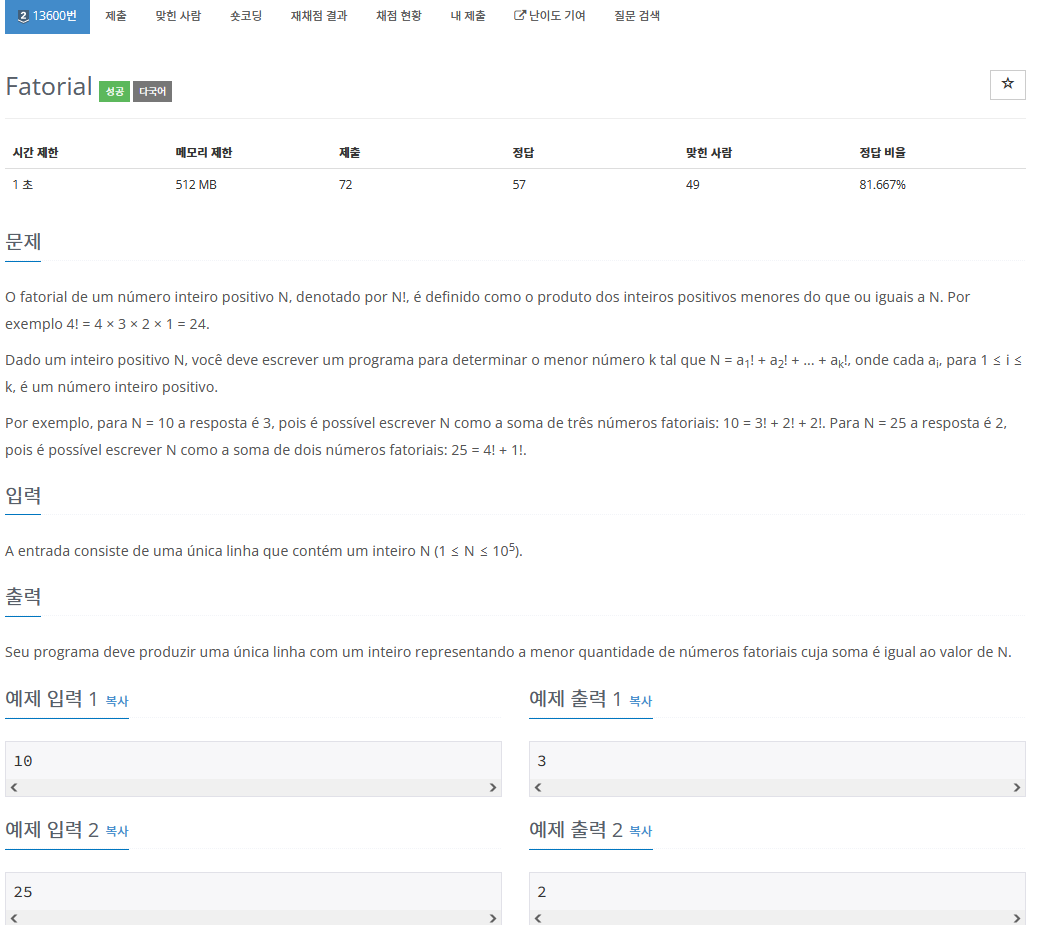
Task: Click the example output value 2
Action: 542,892
